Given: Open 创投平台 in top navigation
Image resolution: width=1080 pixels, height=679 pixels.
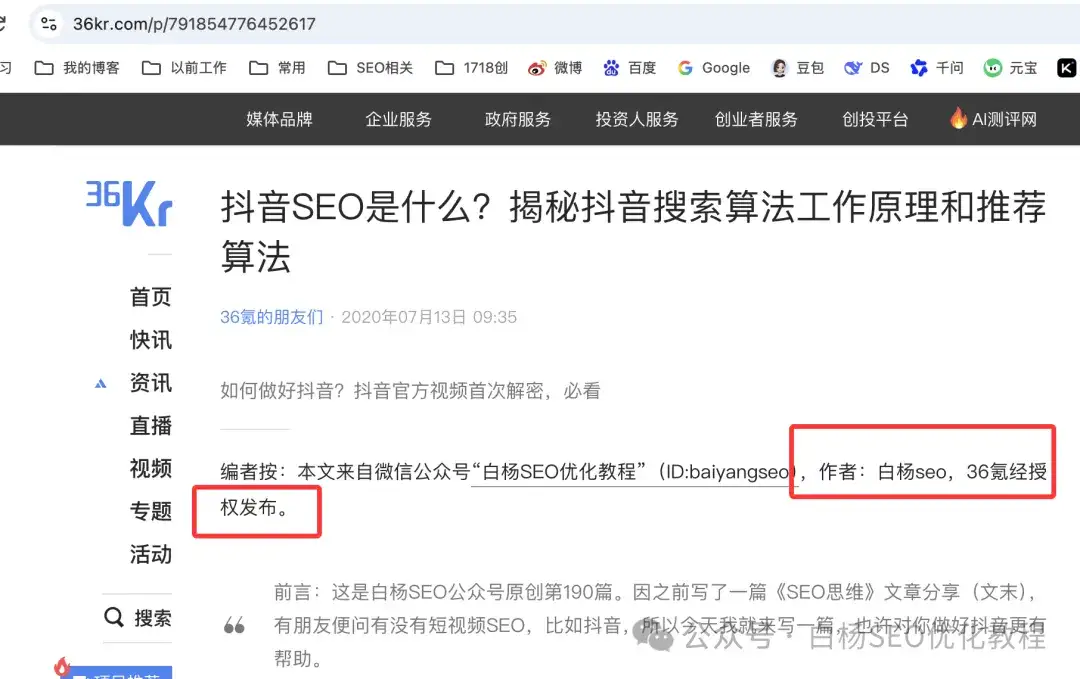Looking at the screenshot, I should pos(875,119).
